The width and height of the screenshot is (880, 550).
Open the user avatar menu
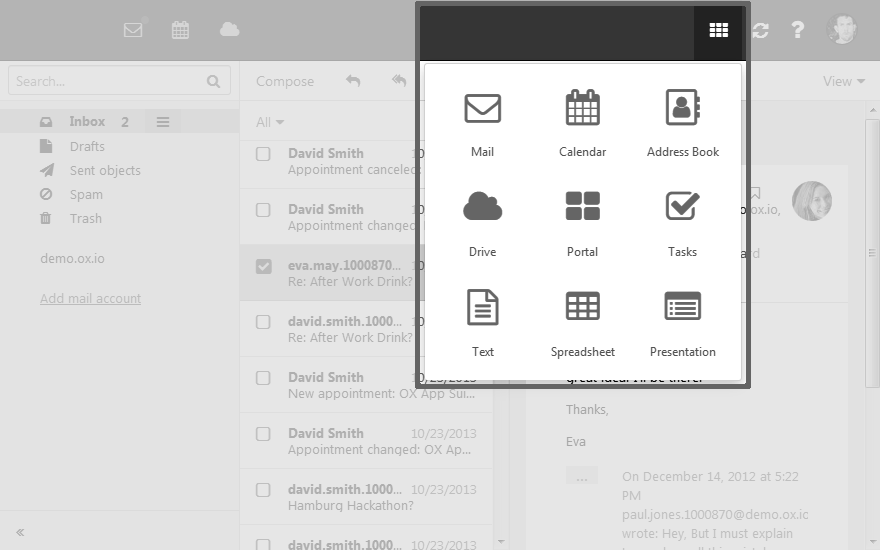point(841,29)
